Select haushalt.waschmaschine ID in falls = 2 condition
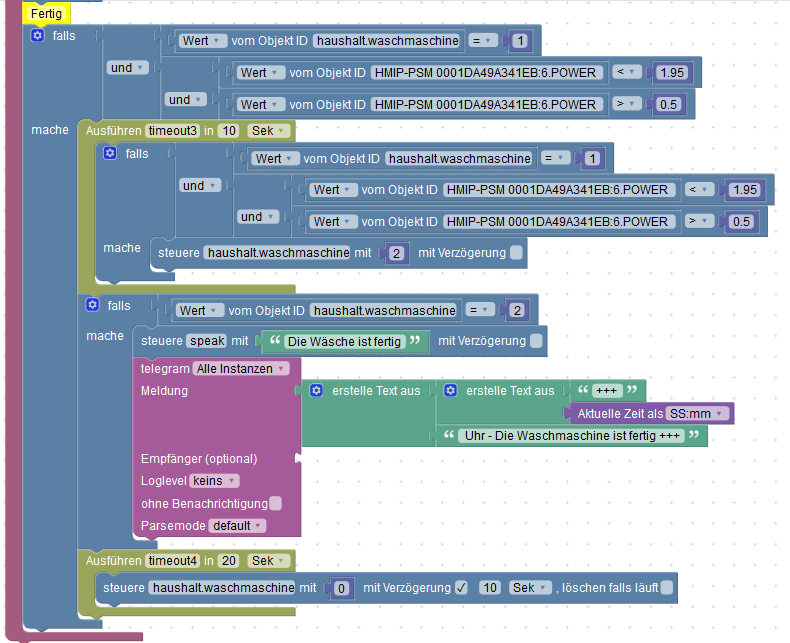 pos(383,310)
